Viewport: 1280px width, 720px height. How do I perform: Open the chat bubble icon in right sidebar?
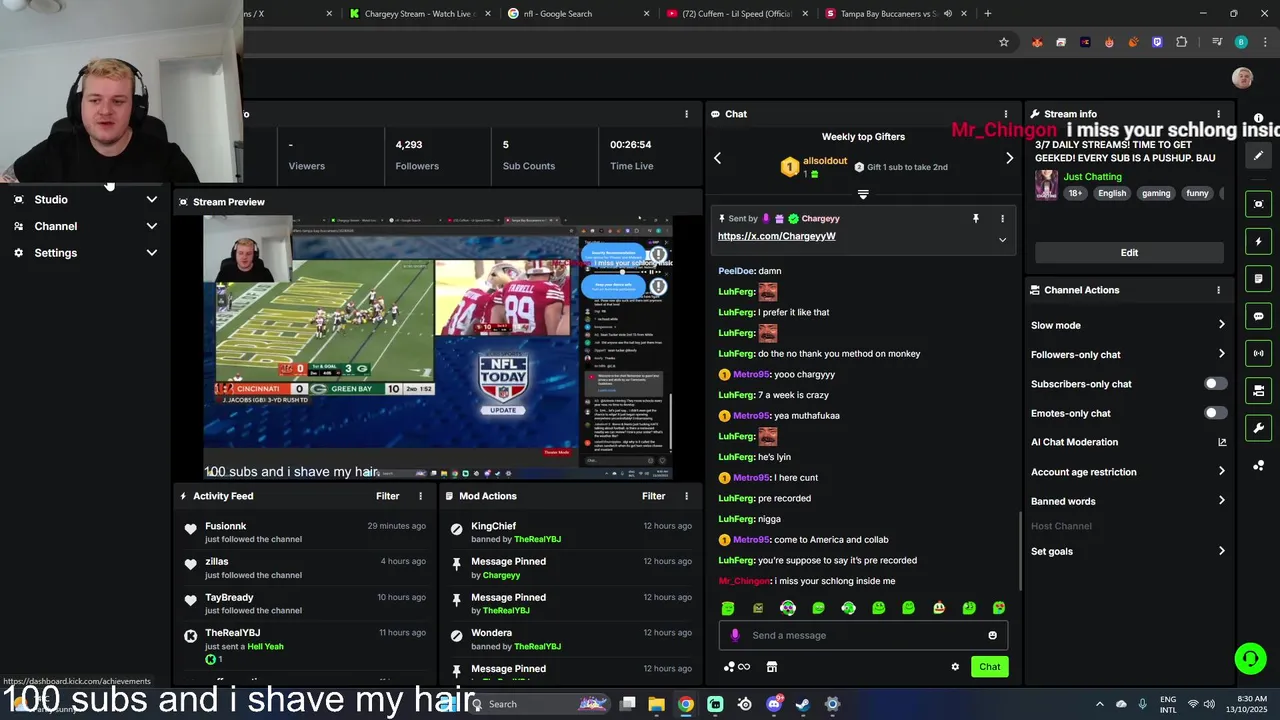point(1258,316)
